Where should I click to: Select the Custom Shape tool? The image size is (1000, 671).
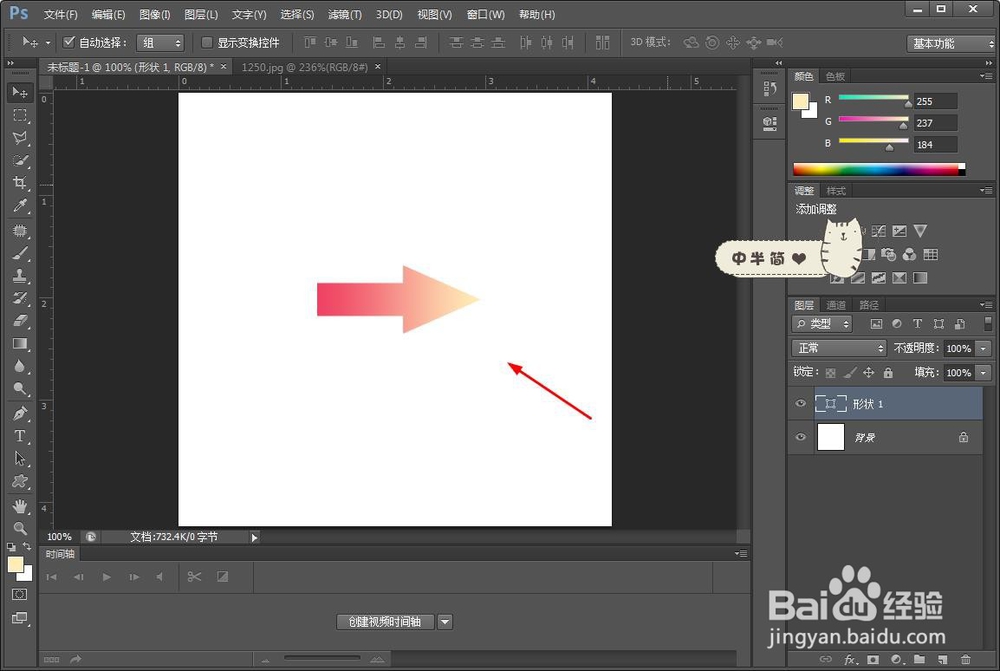coord(20,481)
